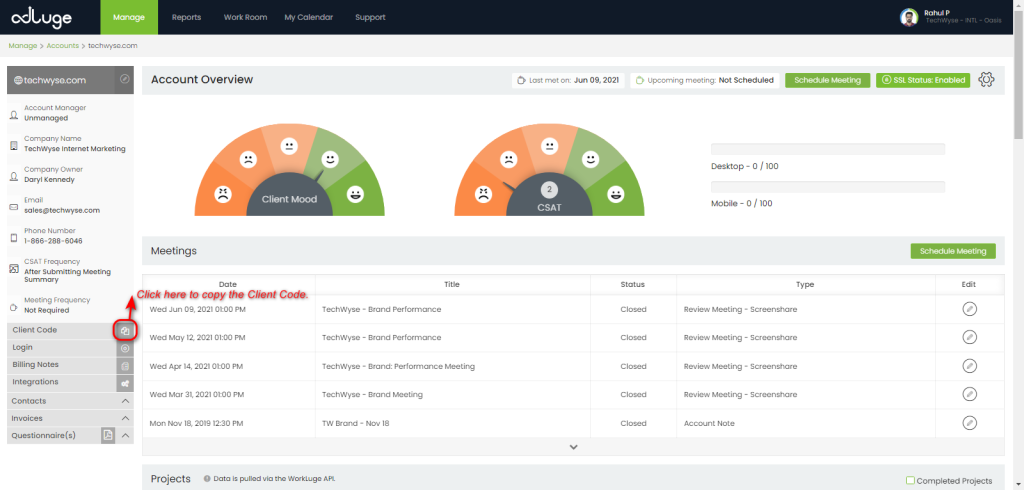Open the Billing Notes icon
The width and height of the screenshot is (1024, 490).
click(125, 365)
